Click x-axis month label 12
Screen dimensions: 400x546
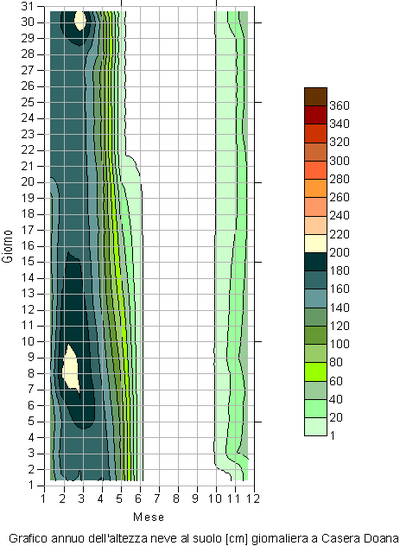pos(253,499)
